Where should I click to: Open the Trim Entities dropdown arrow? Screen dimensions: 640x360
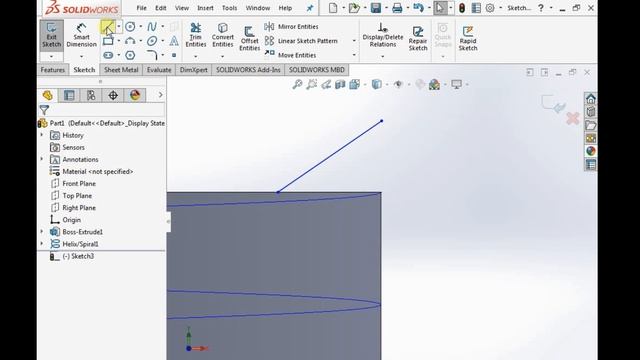coord(196,56)
